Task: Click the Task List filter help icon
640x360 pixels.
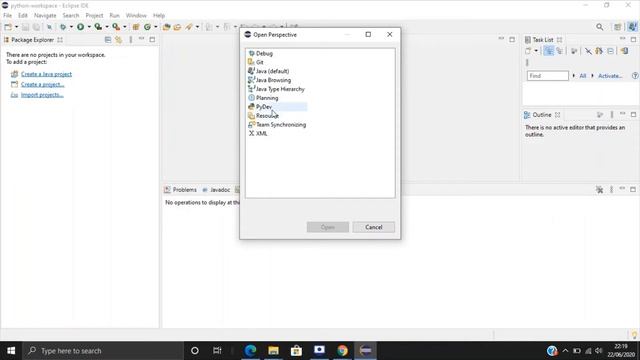Action: [635, 76]
